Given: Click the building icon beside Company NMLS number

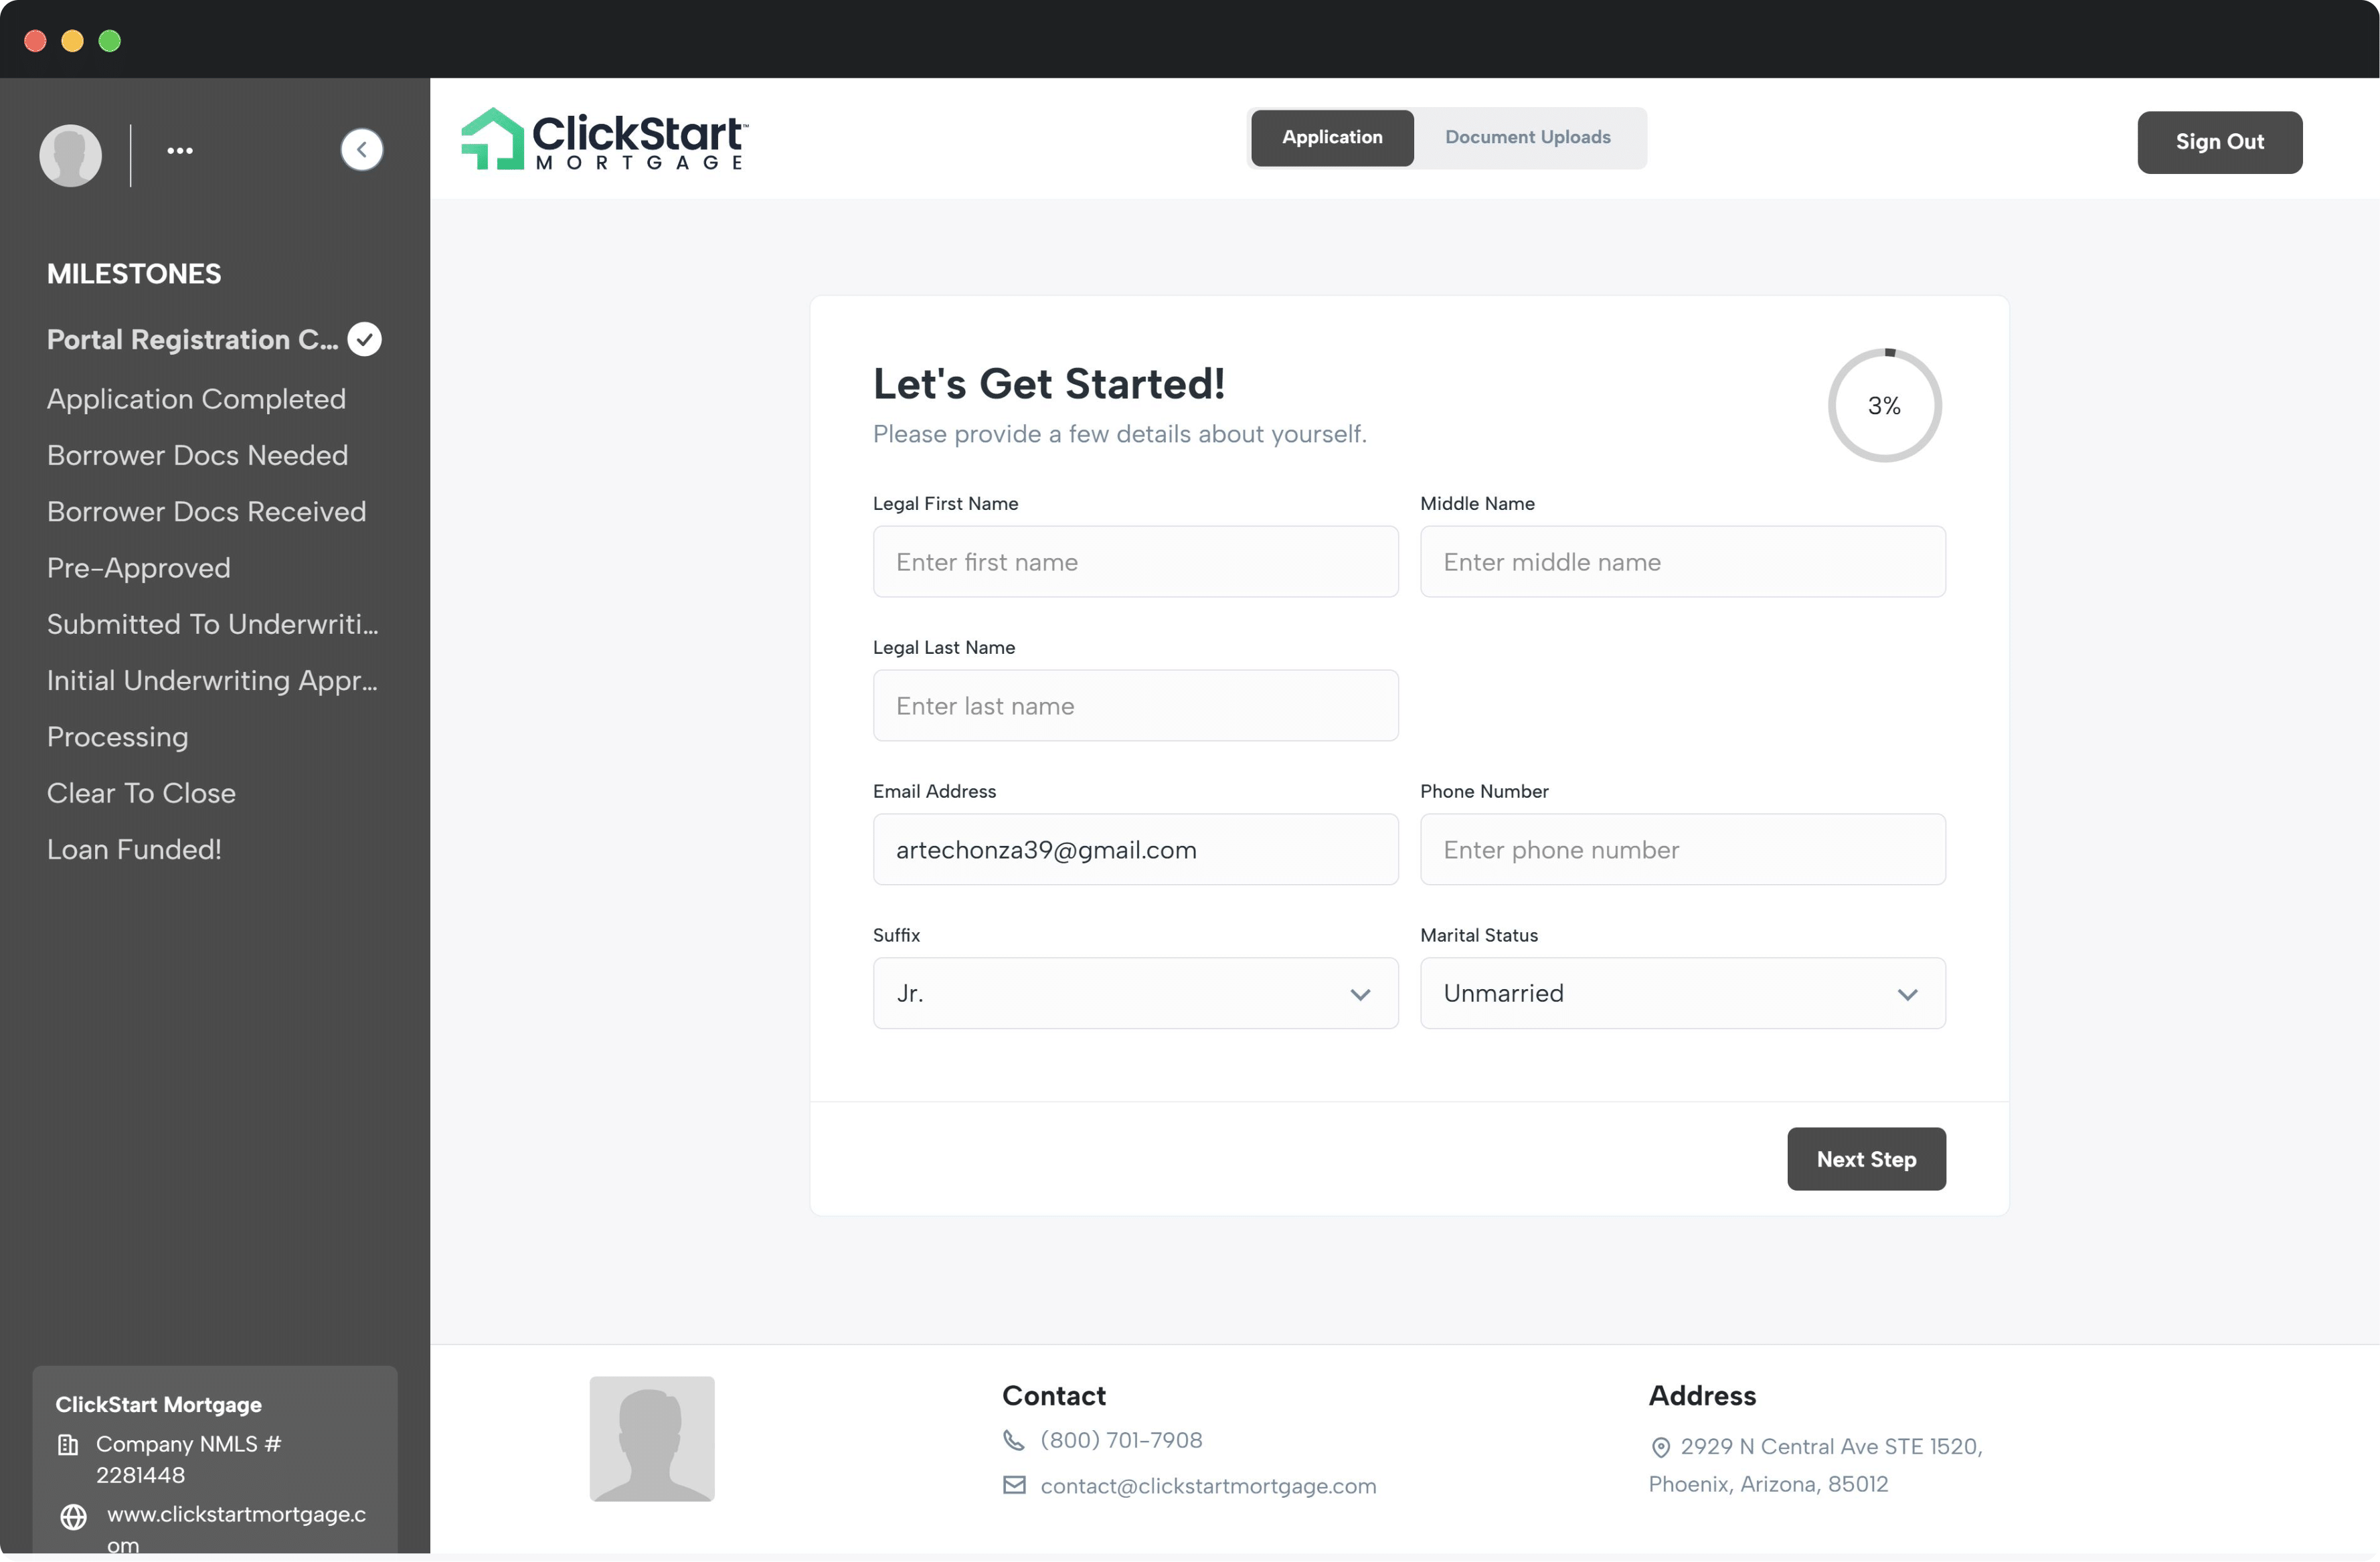Looking at the screenshot, I should (67, 1445).
